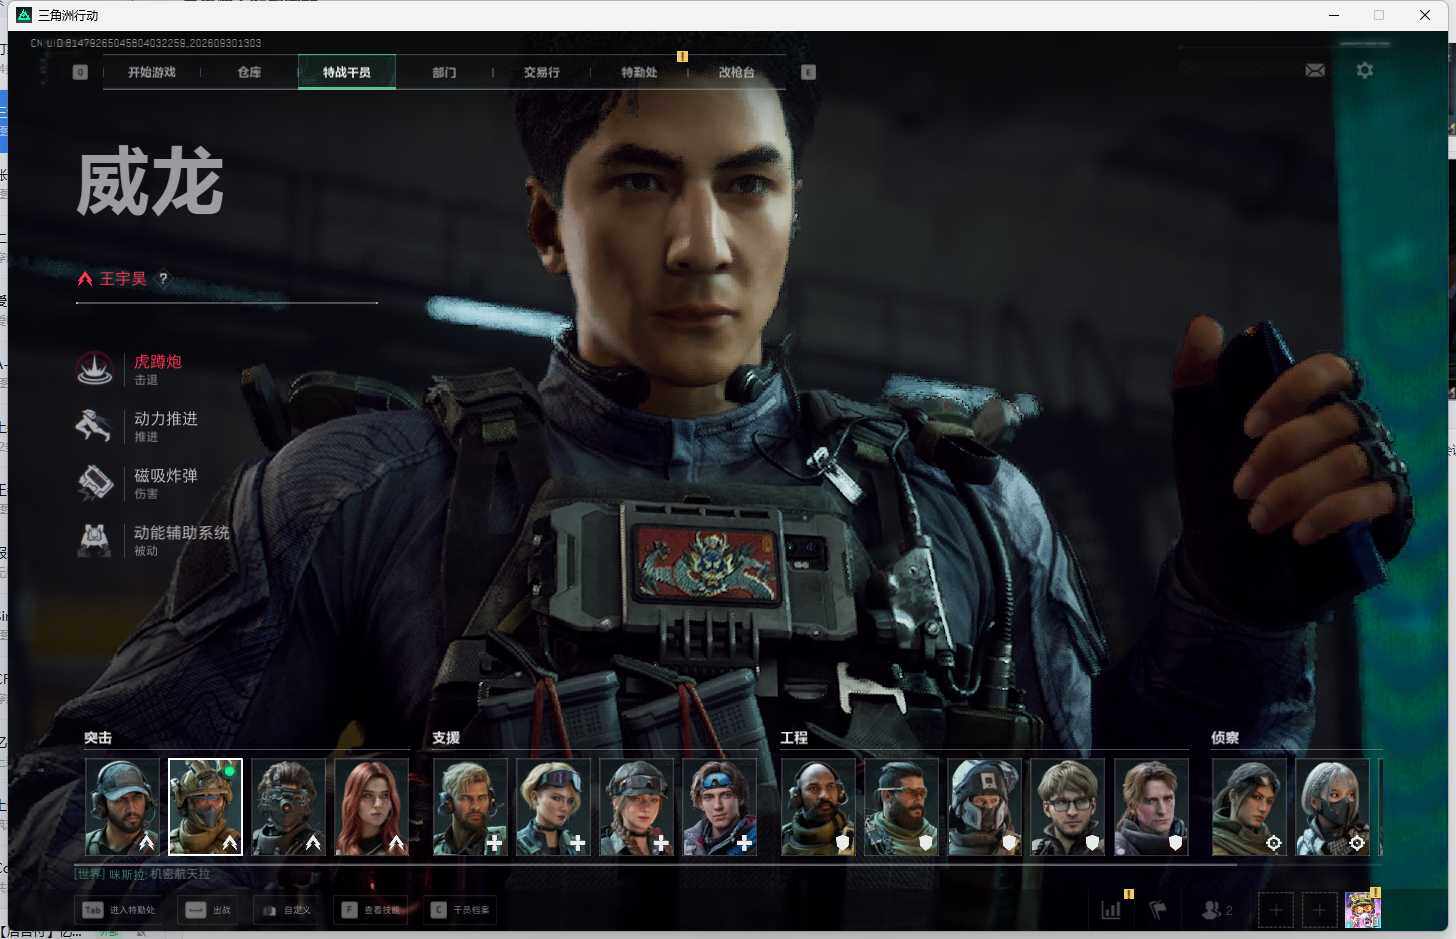Open the 交易行 tab
Screen dimensions: 1456x939
click(x=541, y=72)
